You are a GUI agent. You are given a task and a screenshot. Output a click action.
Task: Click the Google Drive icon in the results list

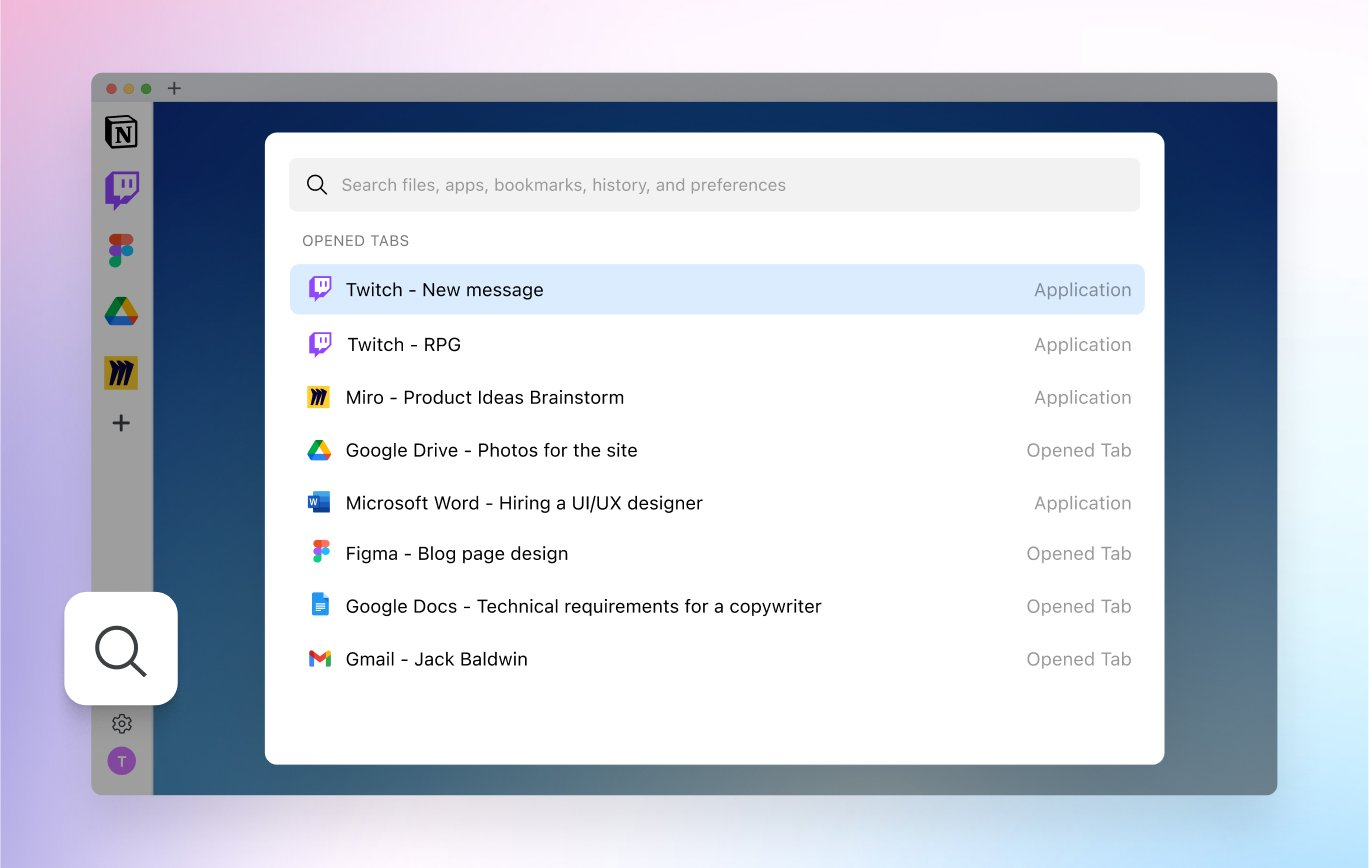319,450
